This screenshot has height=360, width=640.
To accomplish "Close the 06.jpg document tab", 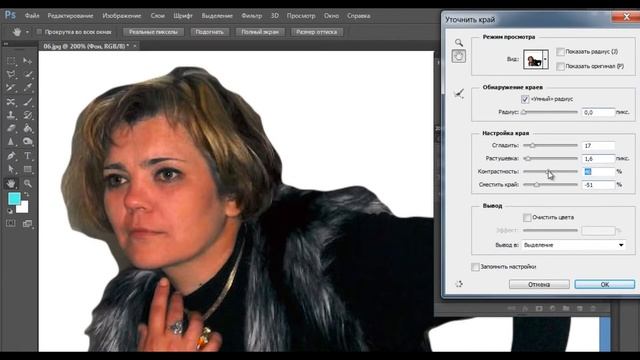I will click(135, 46).
